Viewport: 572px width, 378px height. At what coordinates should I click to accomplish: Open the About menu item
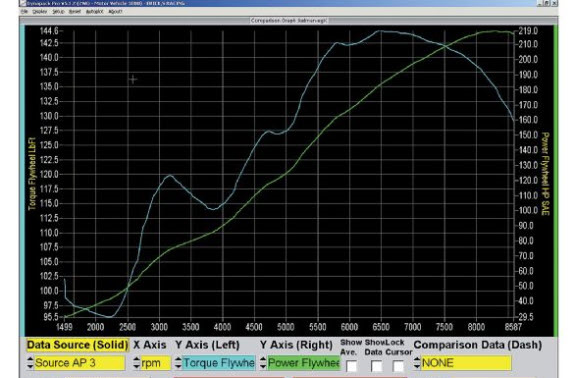(x=115, y=12)
